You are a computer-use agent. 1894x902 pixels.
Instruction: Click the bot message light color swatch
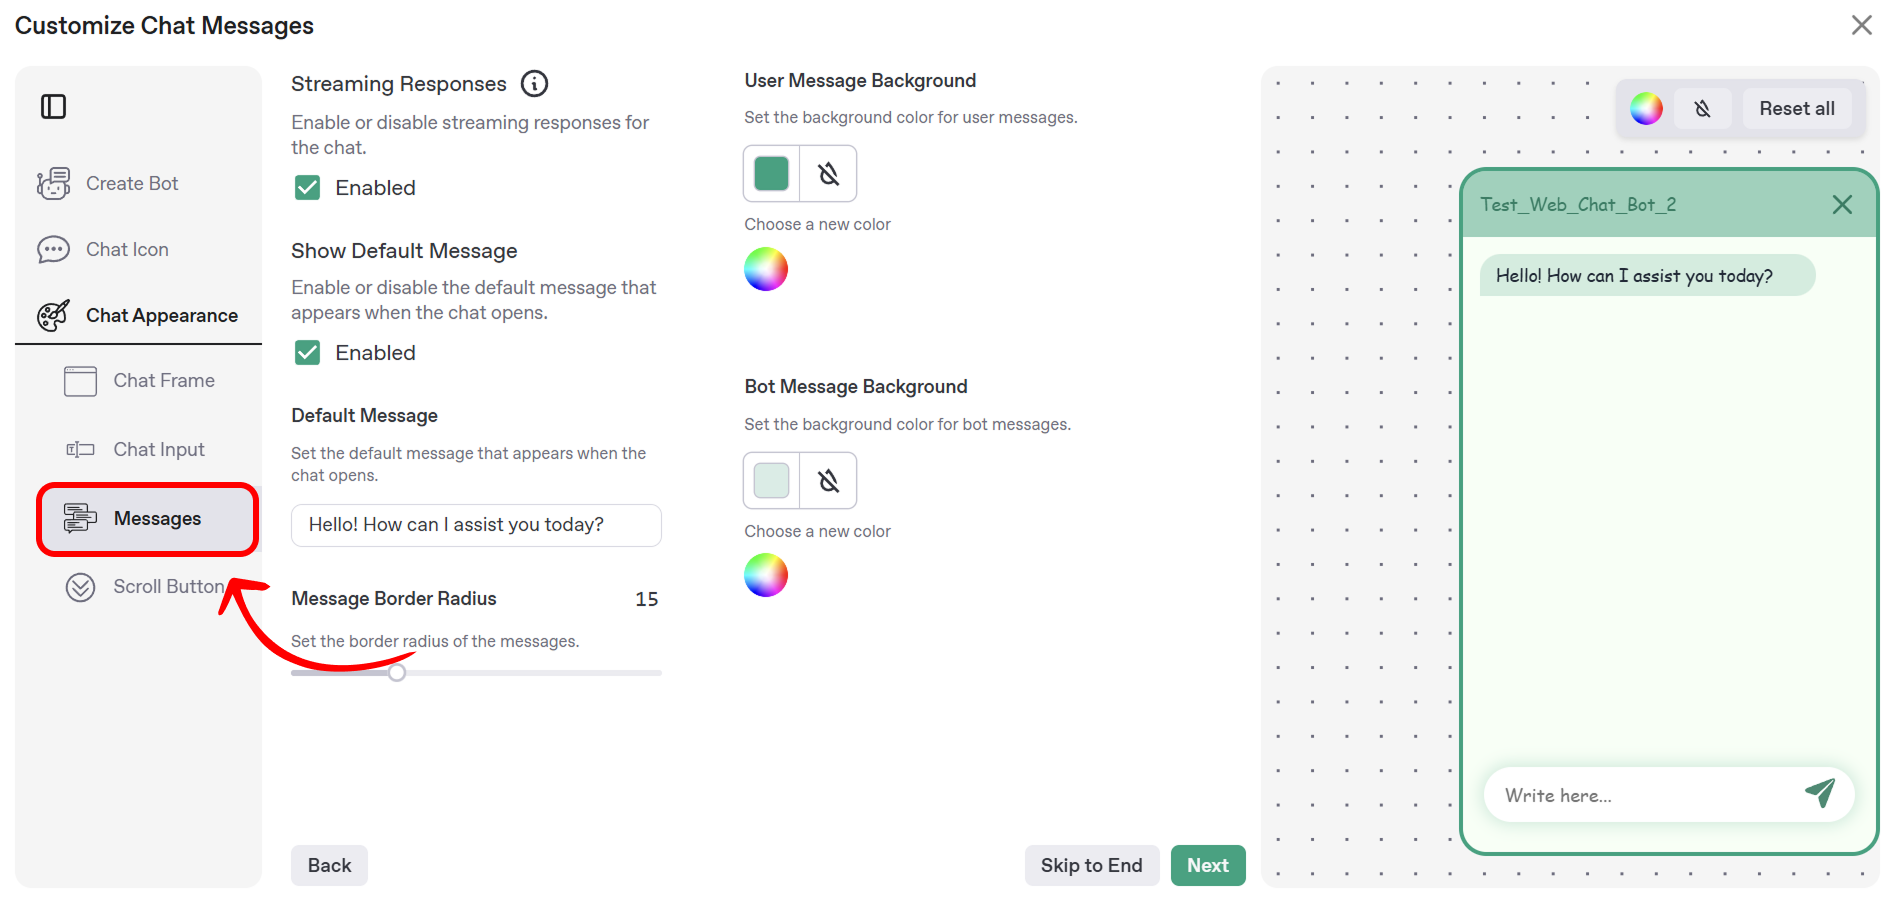point(771,480)
